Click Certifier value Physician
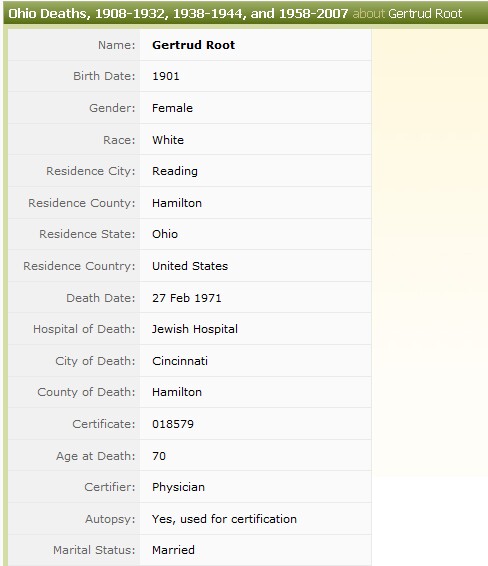This screenshot has height=566, width=488. click(x=178, y=487)
